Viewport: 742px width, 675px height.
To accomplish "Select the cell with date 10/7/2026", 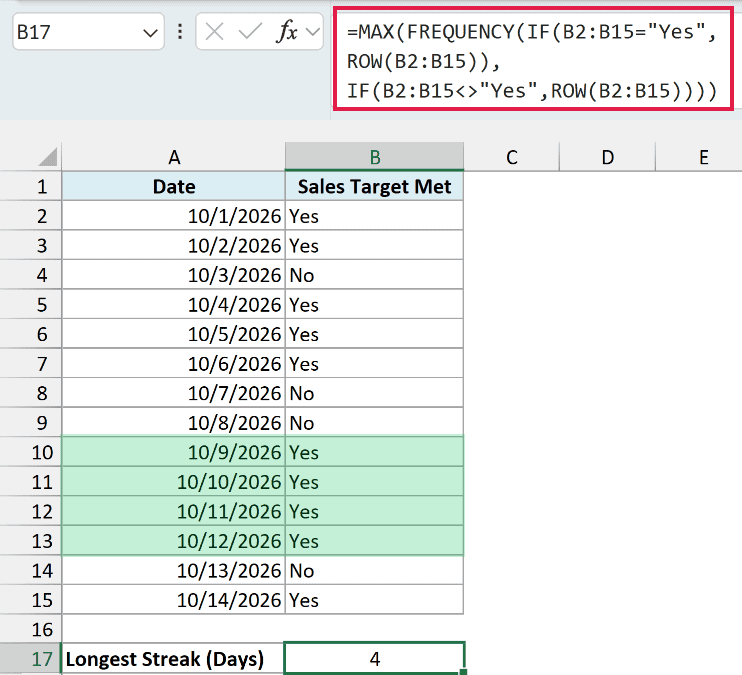I will [x=174, y=393].
